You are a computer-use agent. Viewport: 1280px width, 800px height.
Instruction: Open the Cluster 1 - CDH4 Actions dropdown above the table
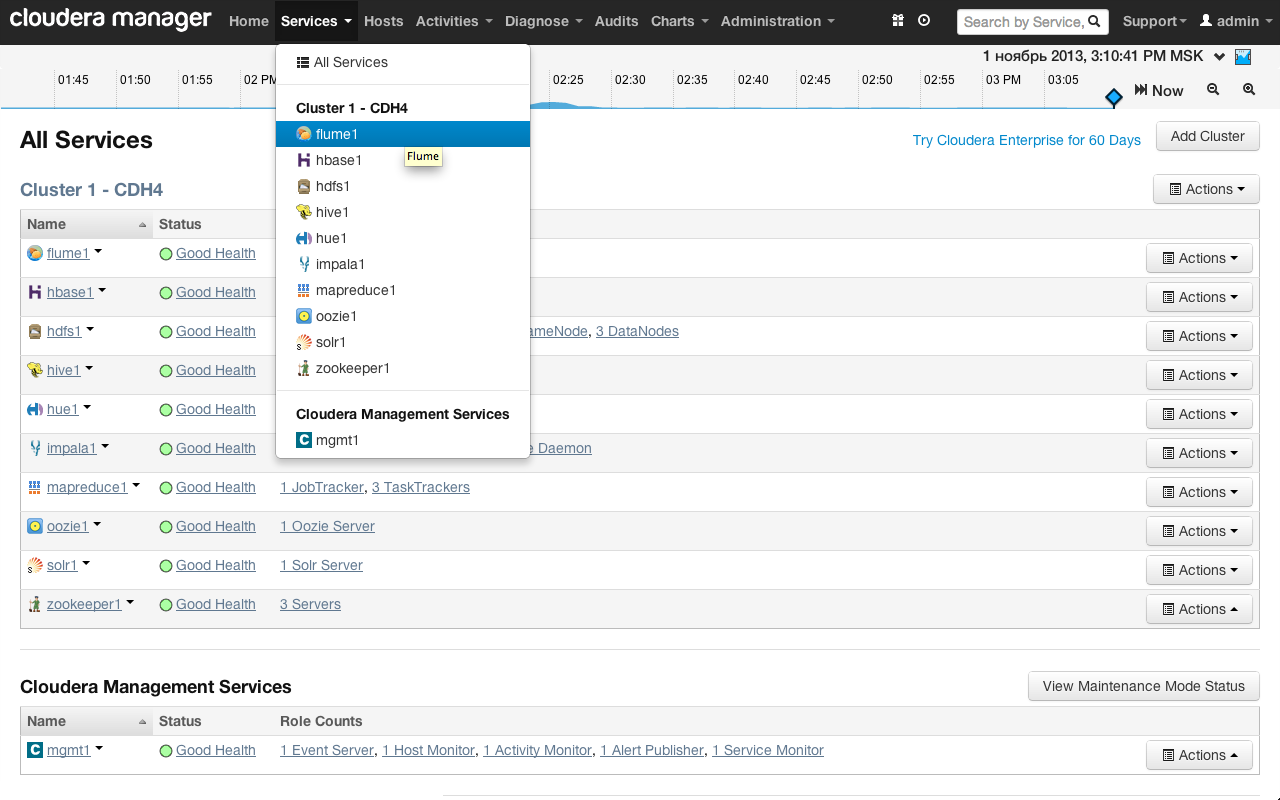[1206, 189]
